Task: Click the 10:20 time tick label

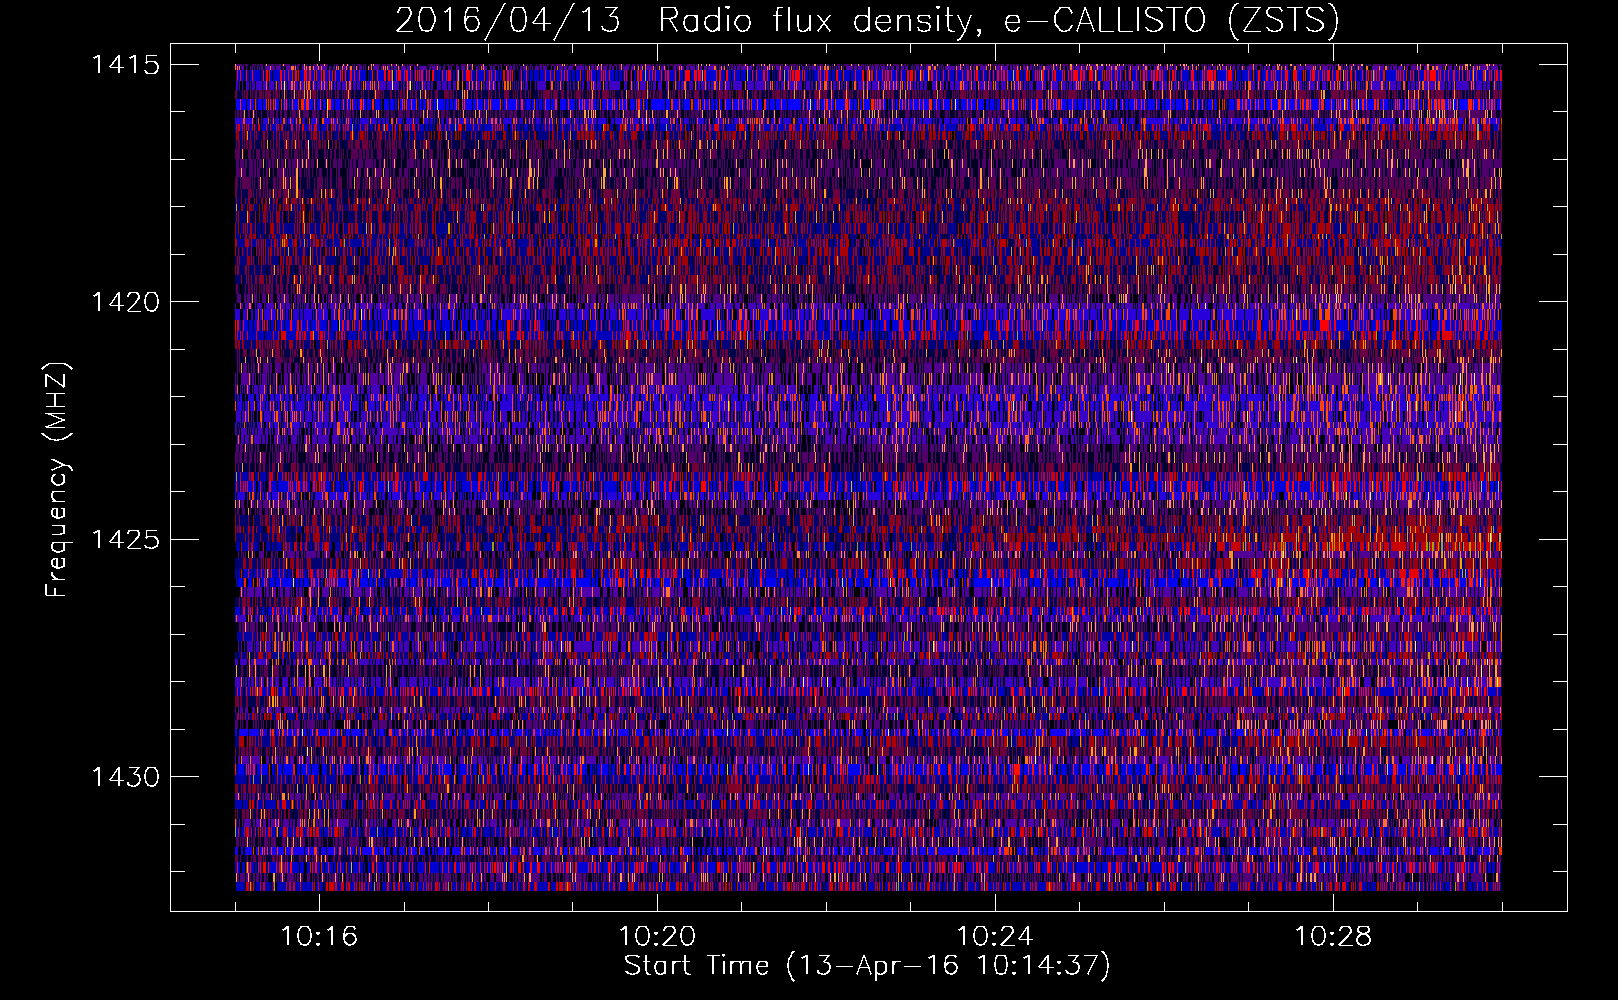Action: (657, 937)
